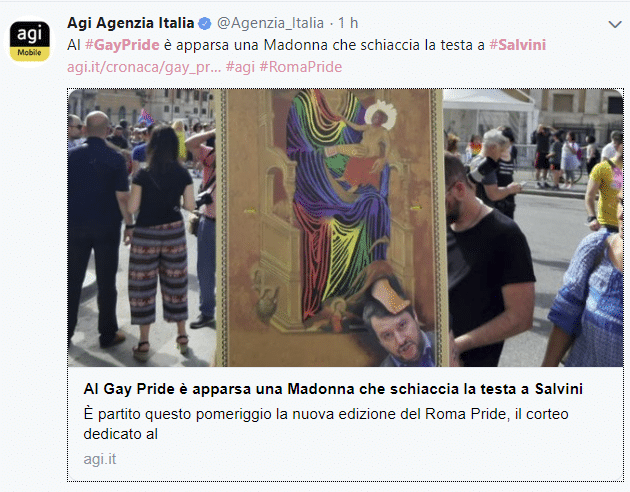
Task: Click the @Agenzia_Italia handle
Action: pos(270,23)
